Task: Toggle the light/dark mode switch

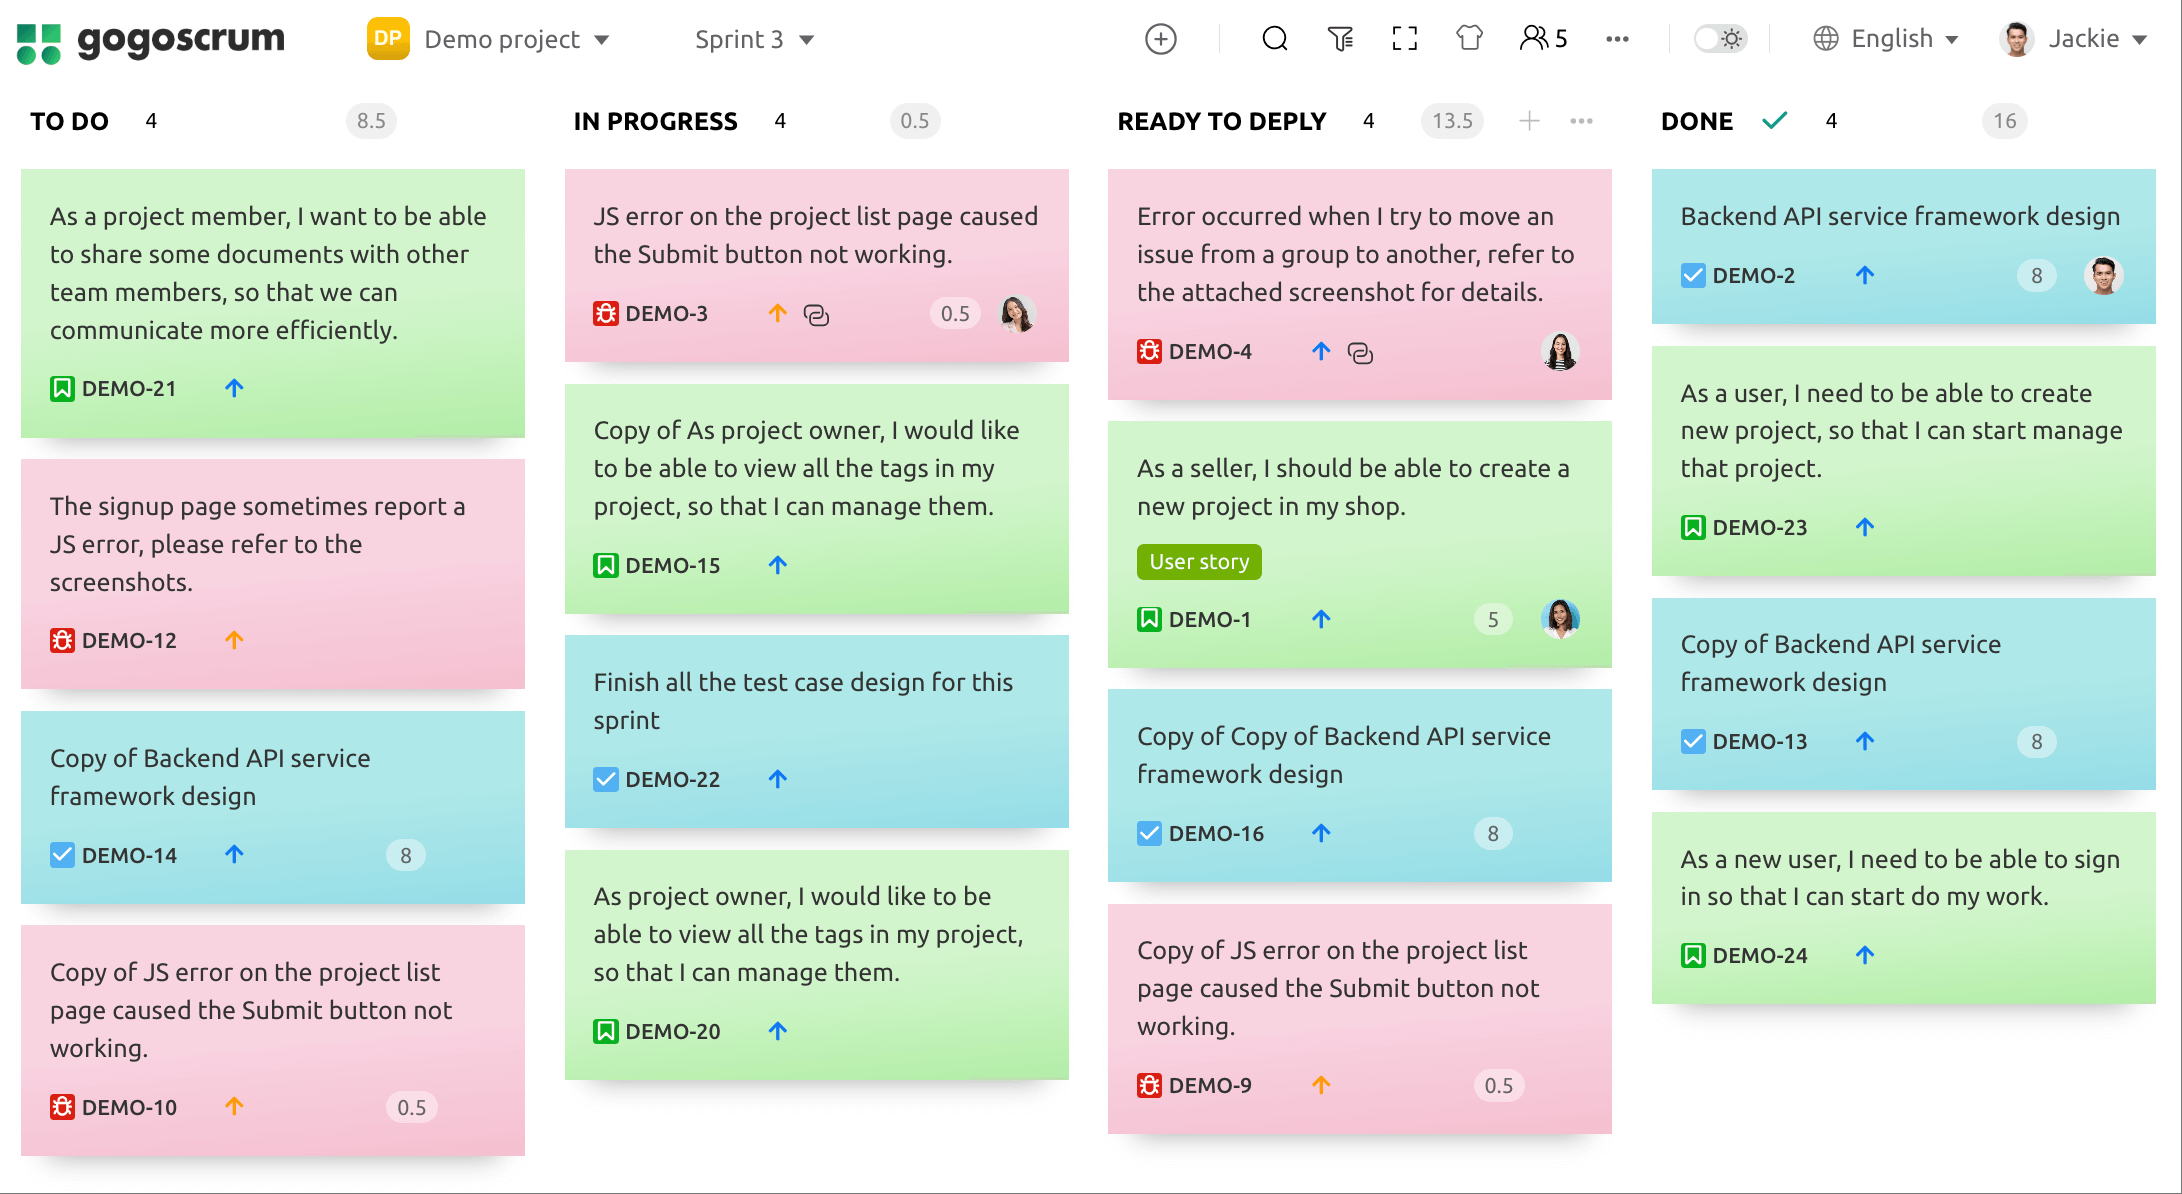Action: (1720, 39)
